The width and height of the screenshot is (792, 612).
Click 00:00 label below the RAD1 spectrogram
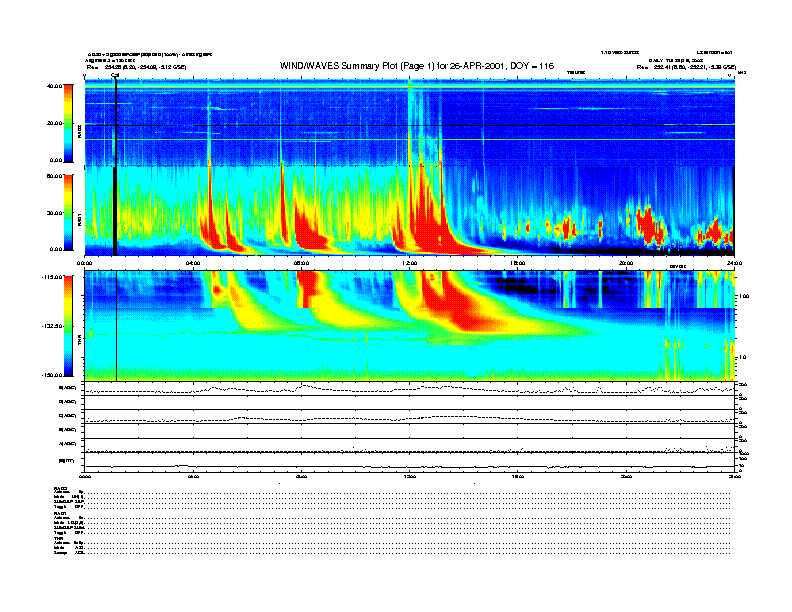tap(84, 263)
